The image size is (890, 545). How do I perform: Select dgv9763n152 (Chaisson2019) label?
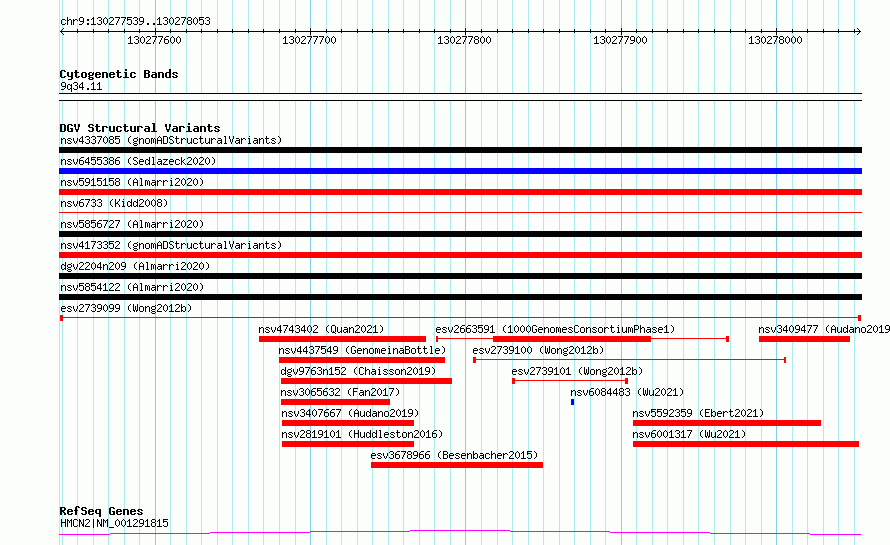(x=358, y=371)
